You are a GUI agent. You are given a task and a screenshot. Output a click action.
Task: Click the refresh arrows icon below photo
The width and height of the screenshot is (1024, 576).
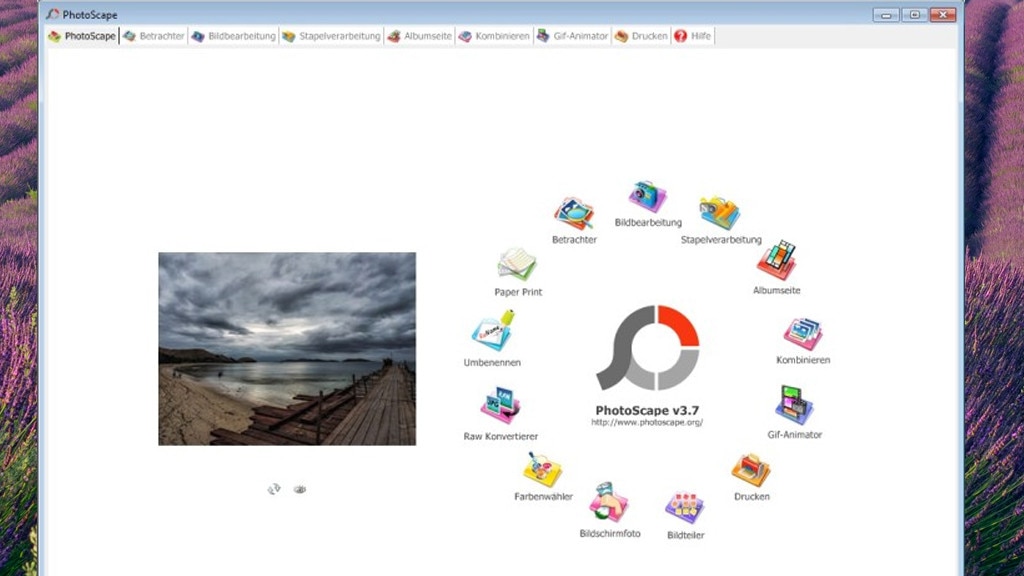(x=274, y=489)
